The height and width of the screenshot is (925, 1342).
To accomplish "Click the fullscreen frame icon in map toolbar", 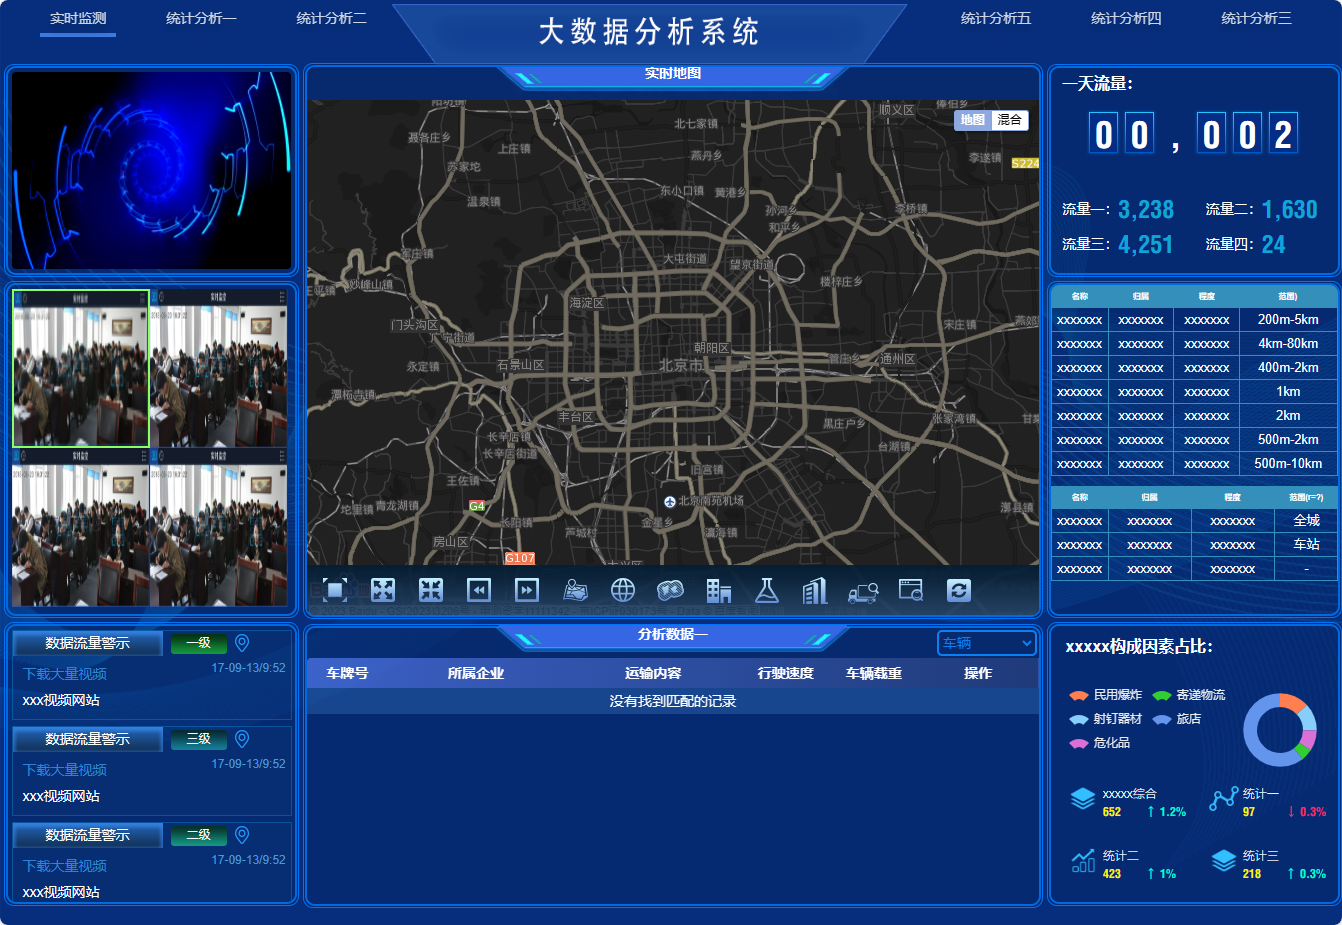I will (x=335, y=590).
